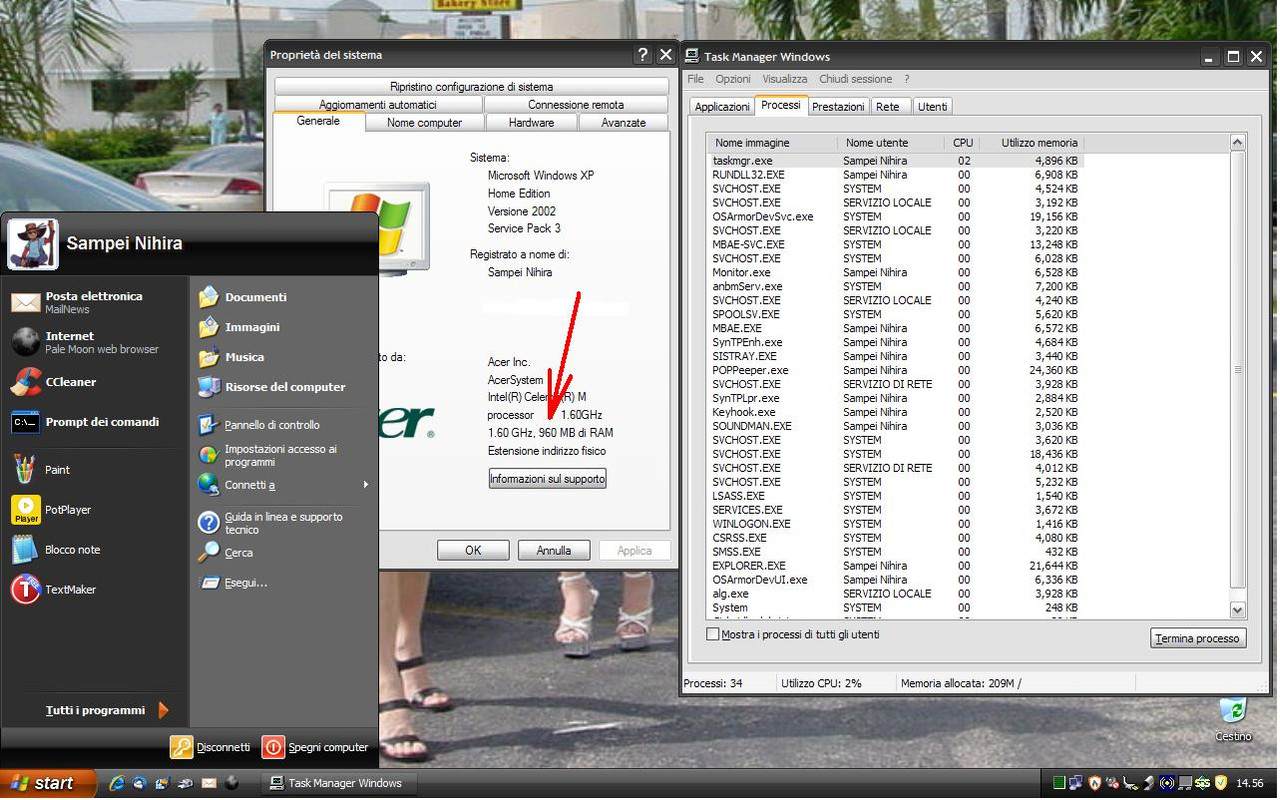1280x800 pixels.
Task: Click Annulla in Proprietà del sistema
Action: (554, 550)
